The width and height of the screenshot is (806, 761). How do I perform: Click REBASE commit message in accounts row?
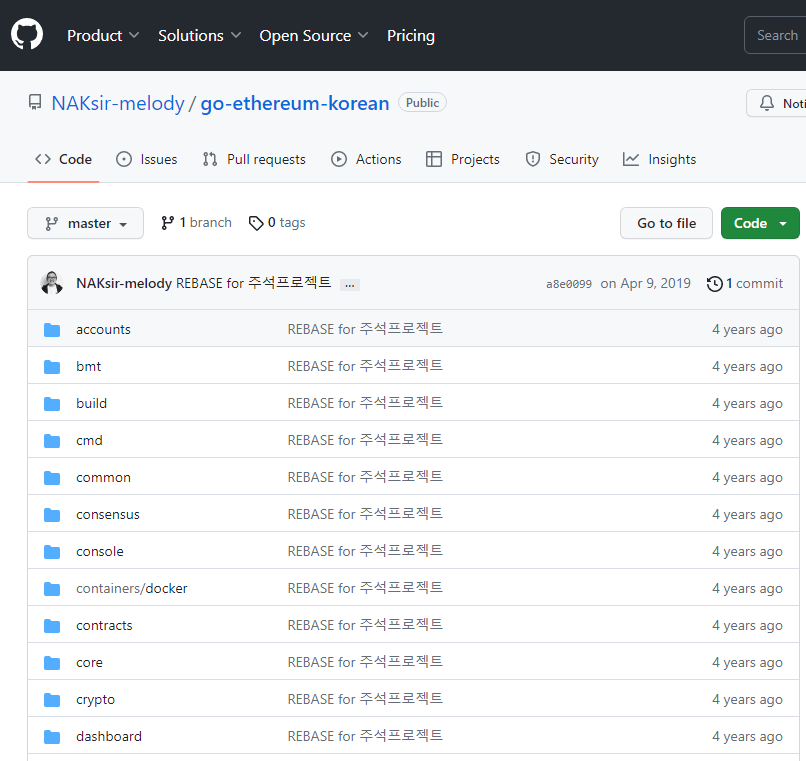[x=365, y=329]
